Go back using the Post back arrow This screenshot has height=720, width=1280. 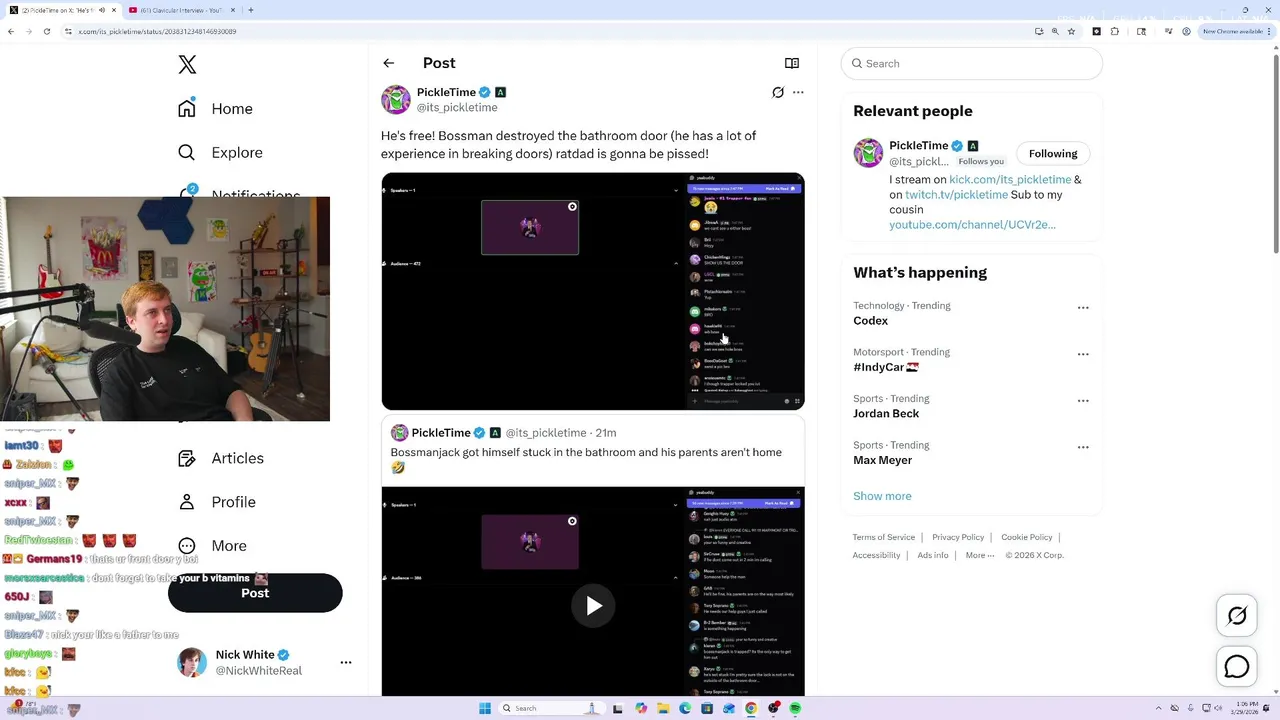tap(389, 63)
